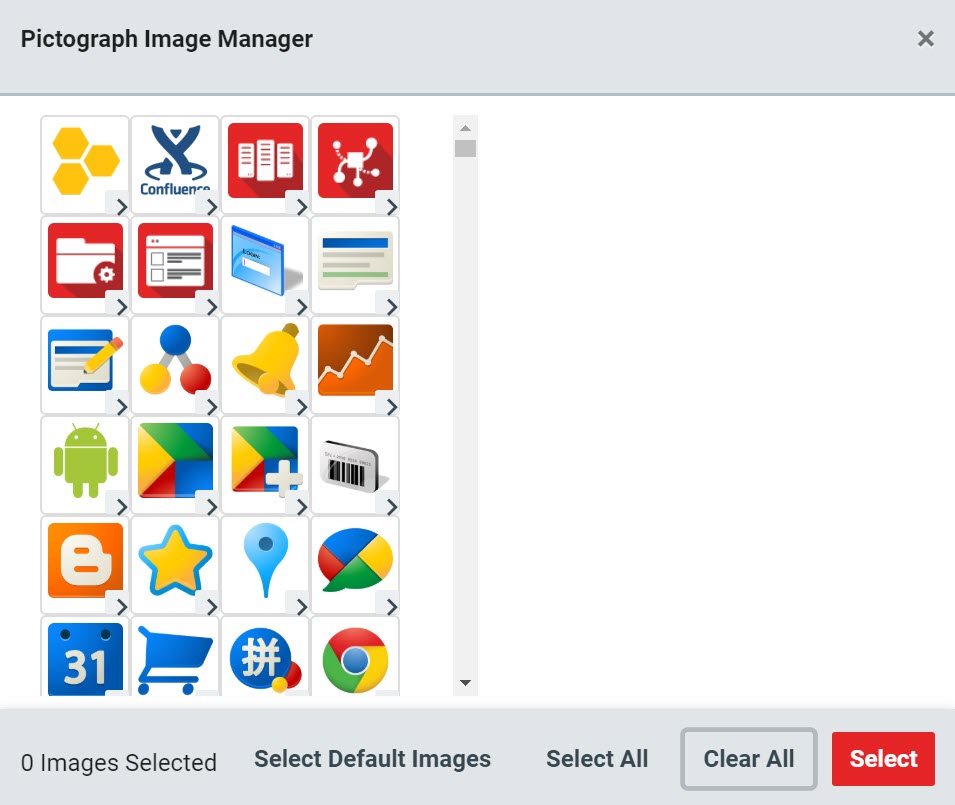Pick the colorful folded square image
Viewport: 955px width, 805px height.
click(175, 460)
